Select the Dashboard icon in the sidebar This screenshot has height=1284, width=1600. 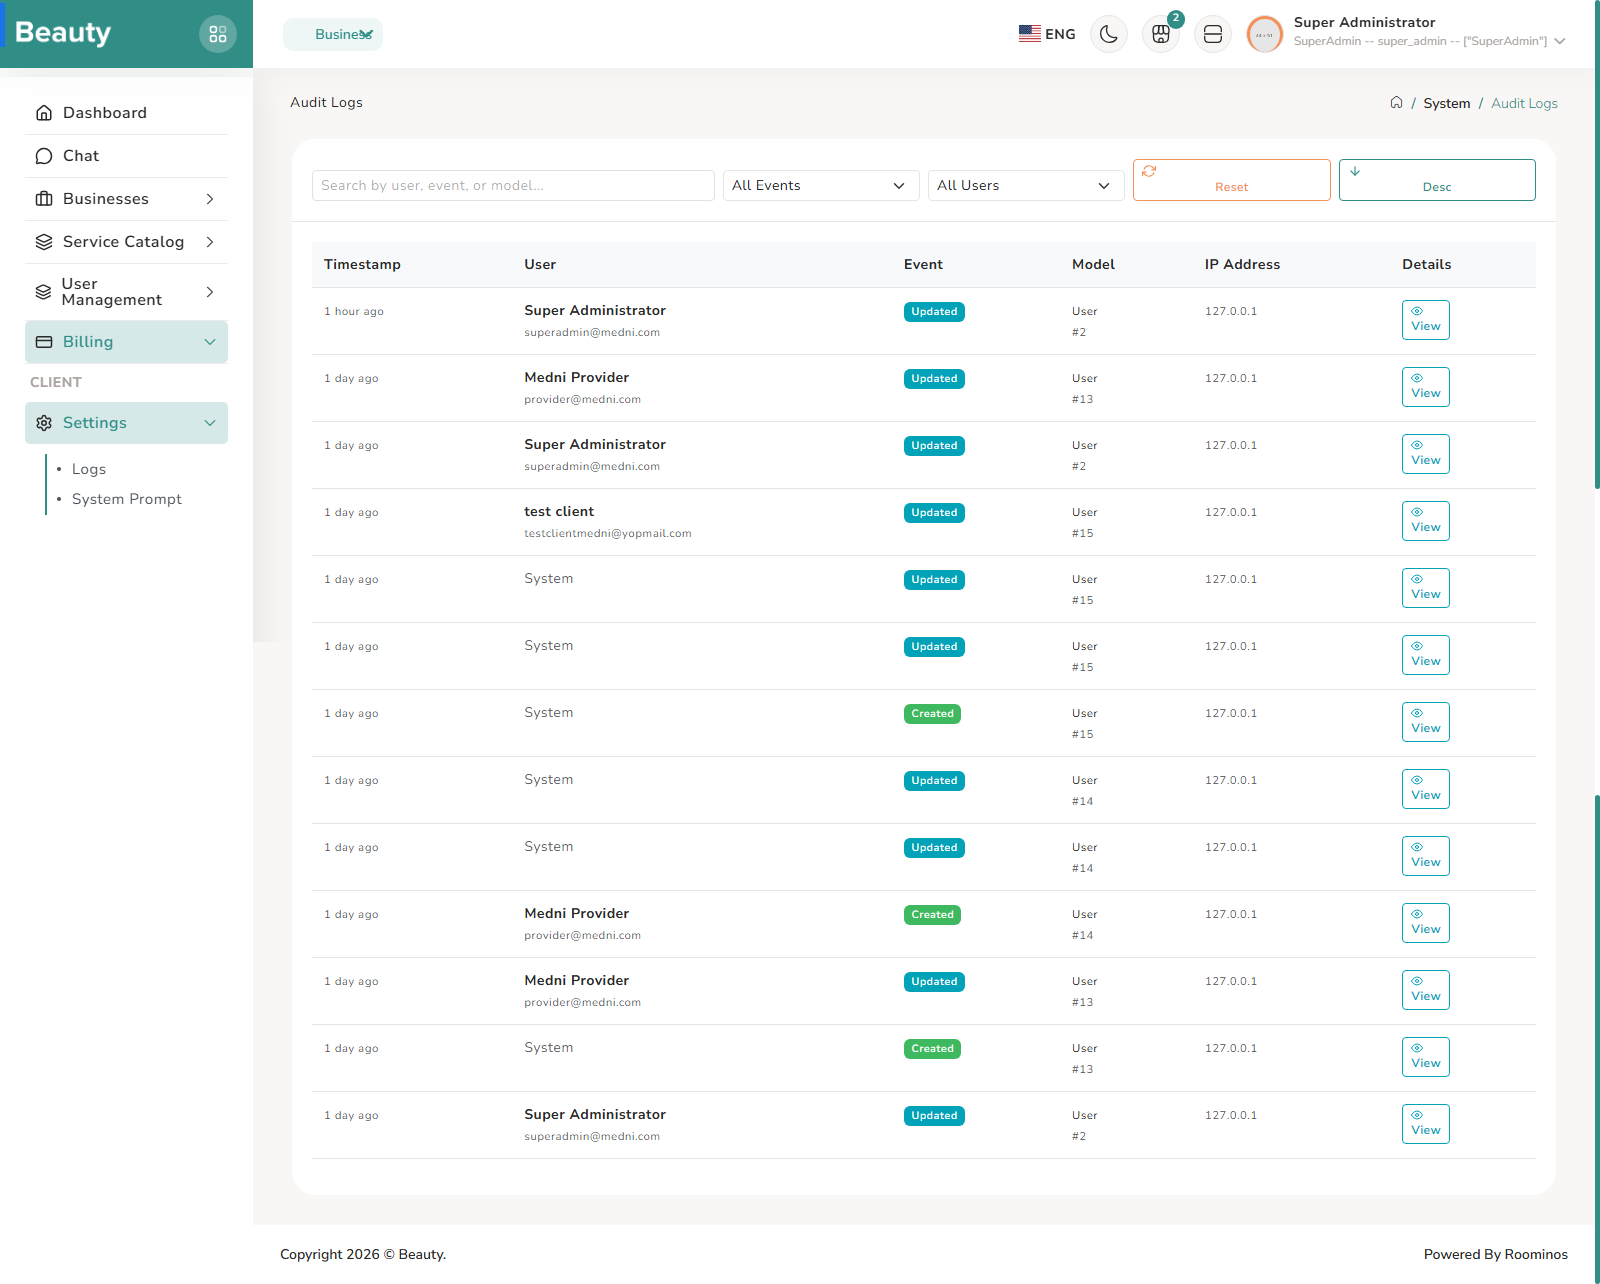coord(44,112)
